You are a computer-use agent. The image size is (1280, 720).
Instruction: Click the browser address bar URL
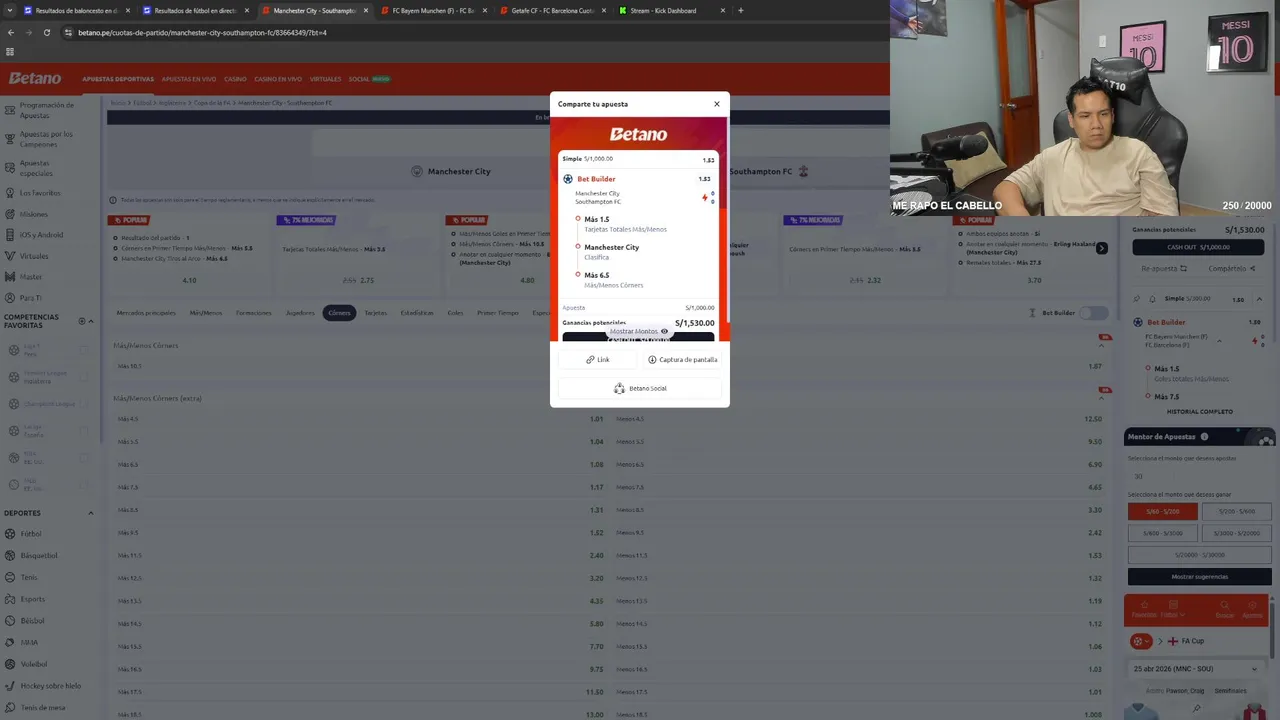coord(202,32)
